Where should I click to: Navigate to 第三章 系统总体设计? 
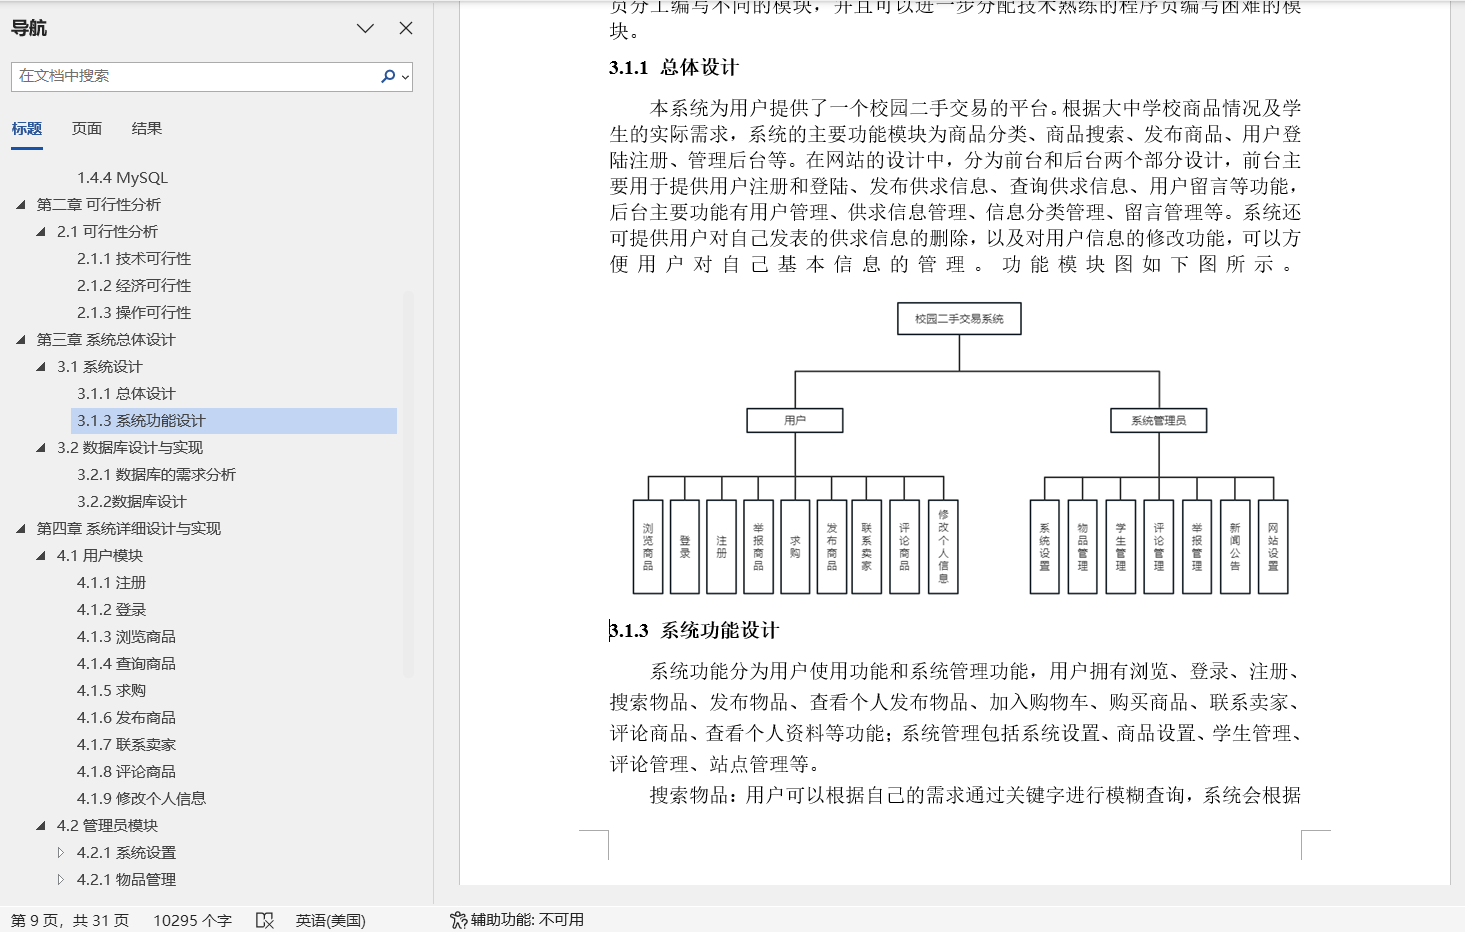pos(106,340)
